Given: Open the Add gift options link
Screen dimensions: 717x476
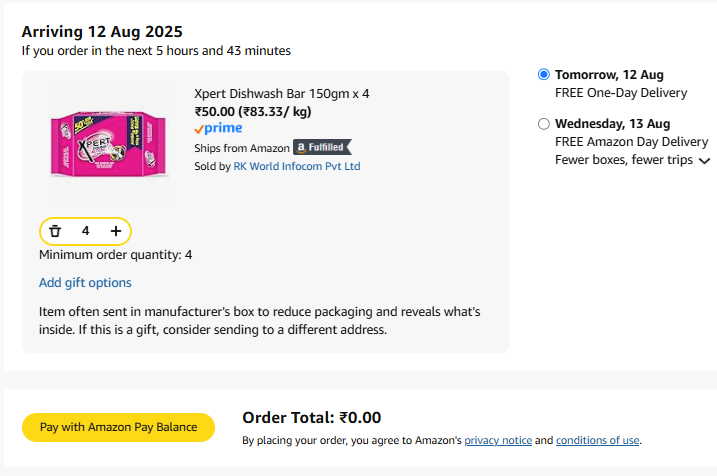Looking at the screenshot, I should [x=85, y=283].
